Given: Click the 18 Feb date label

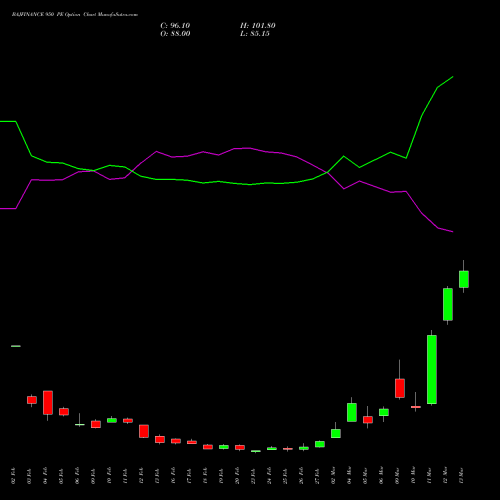Looking at the screenshot, I should pos(205,476).
